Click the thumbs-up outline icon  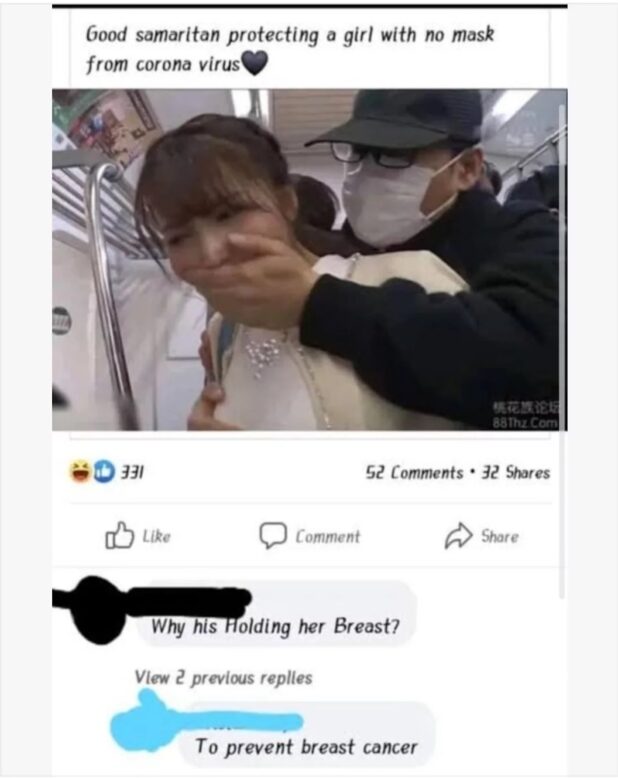(120, 535)
